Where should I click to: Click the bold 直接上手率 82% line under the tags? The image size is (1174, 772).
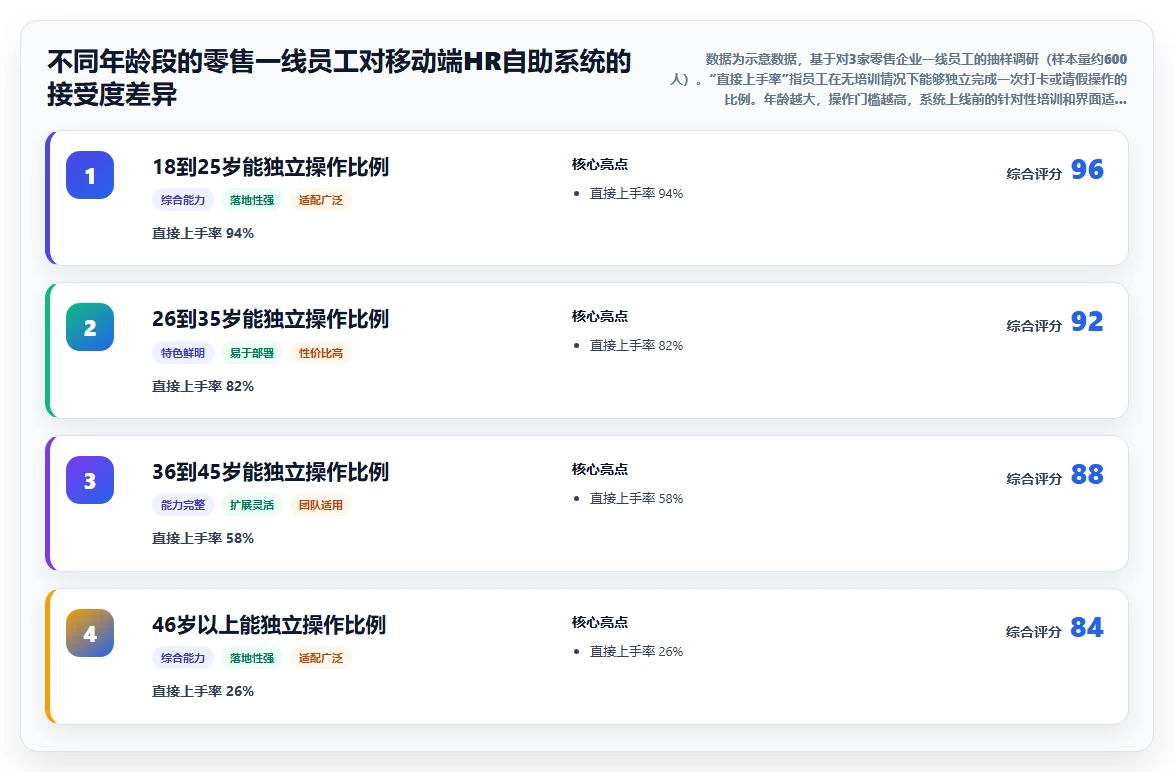point(203,386)
